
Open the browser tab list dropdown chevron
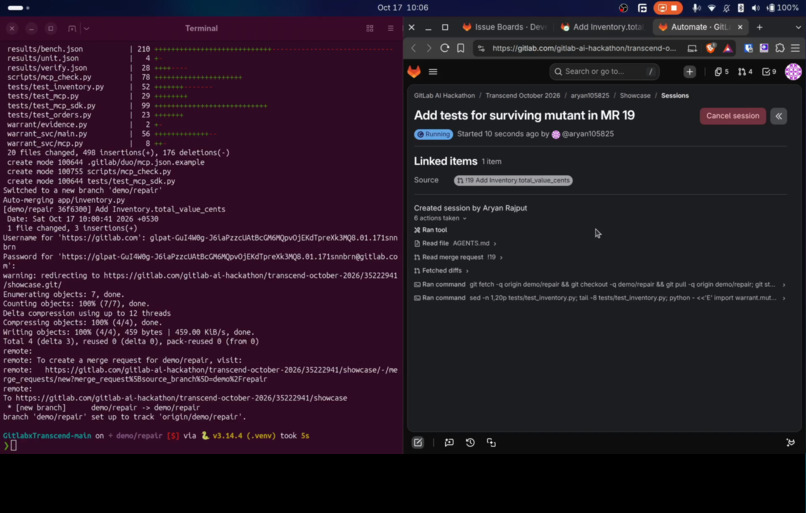point(797,27)
